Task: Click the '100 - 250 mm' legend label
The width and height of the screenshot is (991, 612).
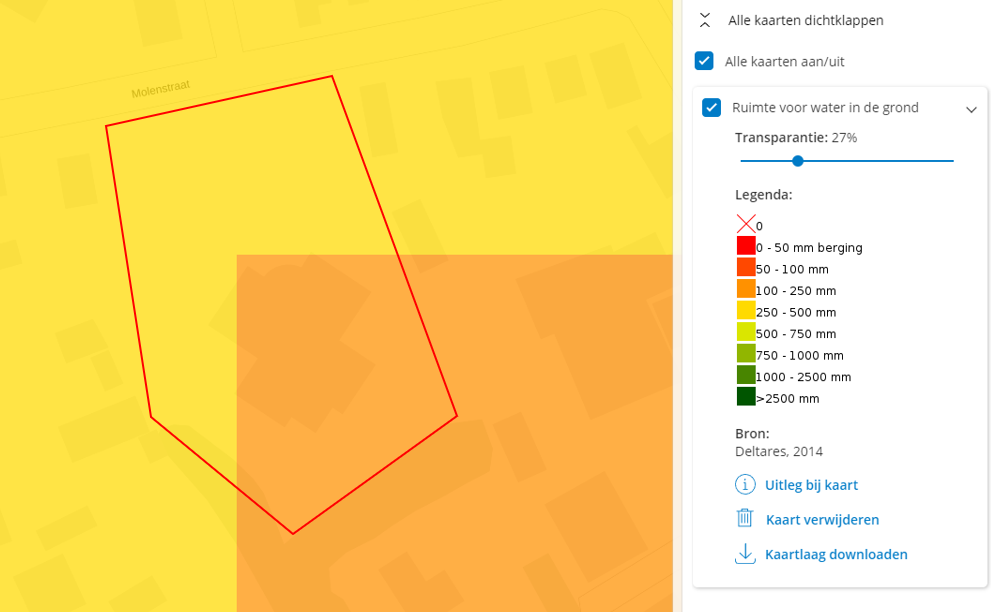Action: (796, 291)
